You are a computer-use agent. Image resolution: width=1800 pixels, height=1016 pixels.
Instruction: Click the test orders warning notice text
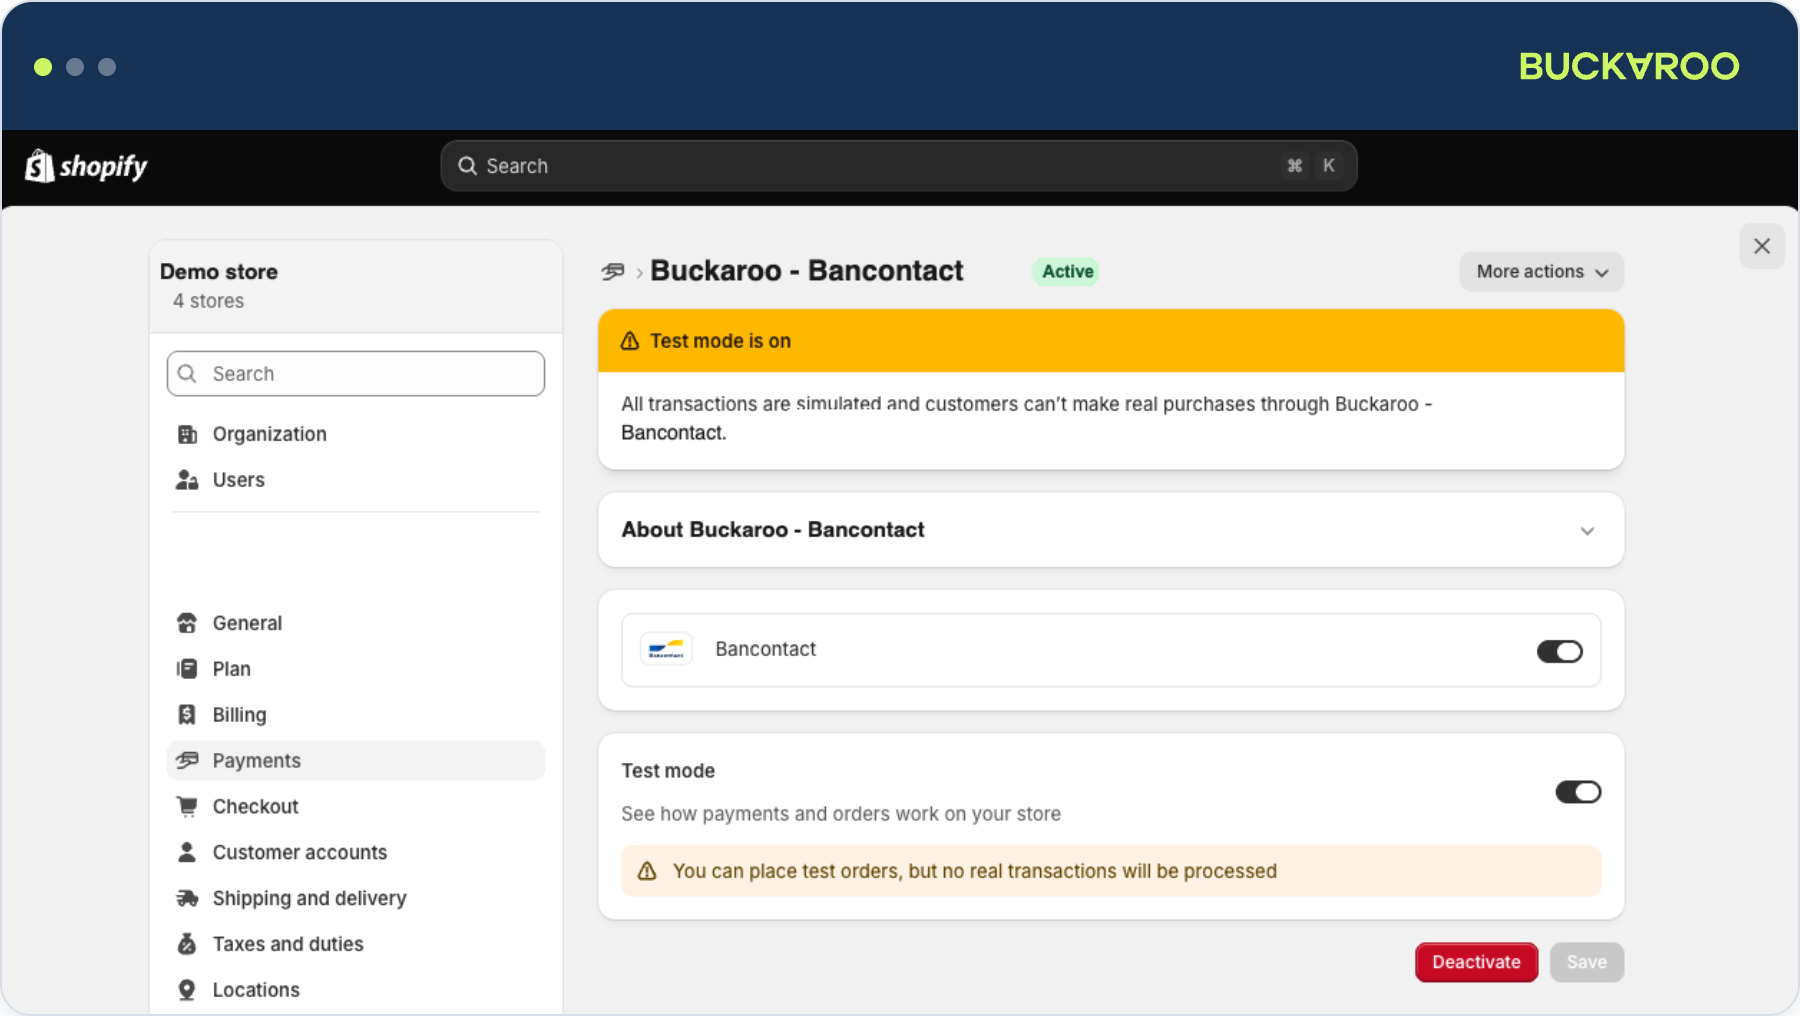pos(975,871)
